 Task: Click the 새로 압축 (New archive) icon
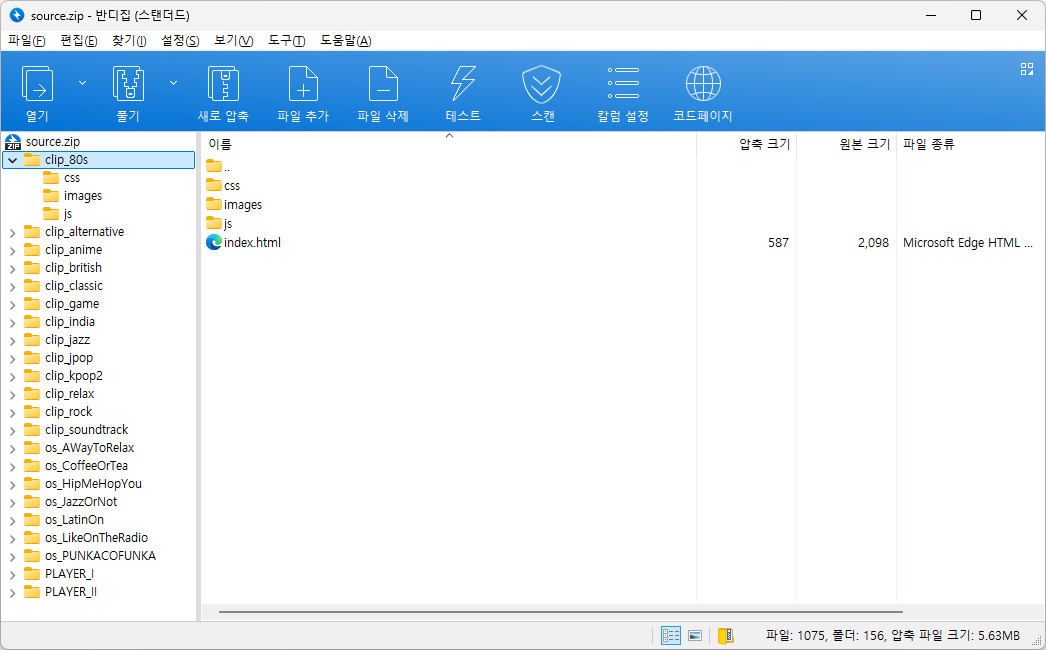[223, 83]
